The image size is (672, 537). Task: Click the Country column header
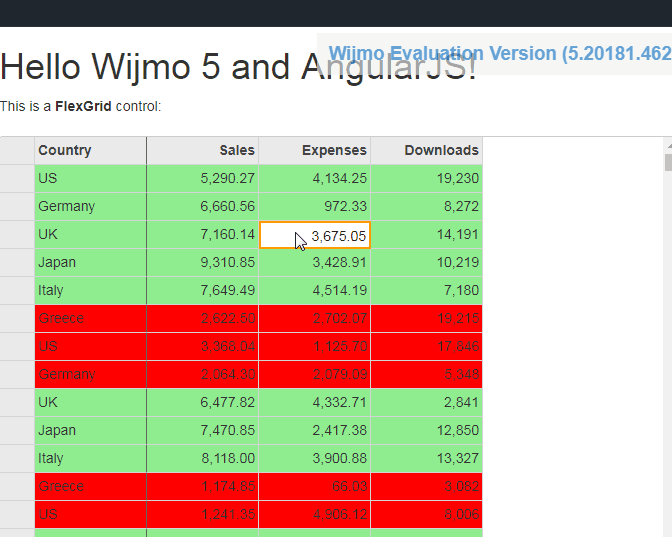90,151
